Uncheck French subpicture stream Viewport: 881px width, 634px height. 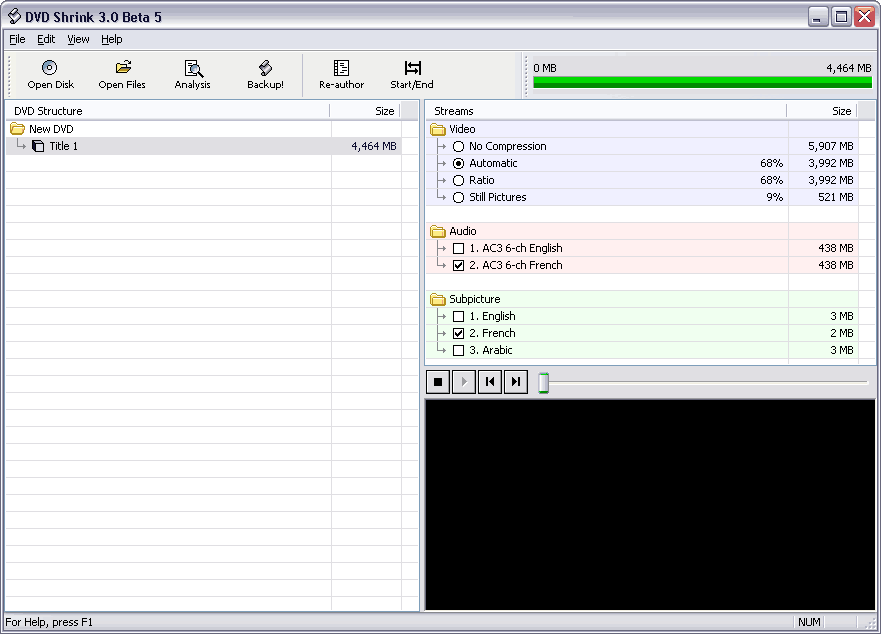pos(458,333)
